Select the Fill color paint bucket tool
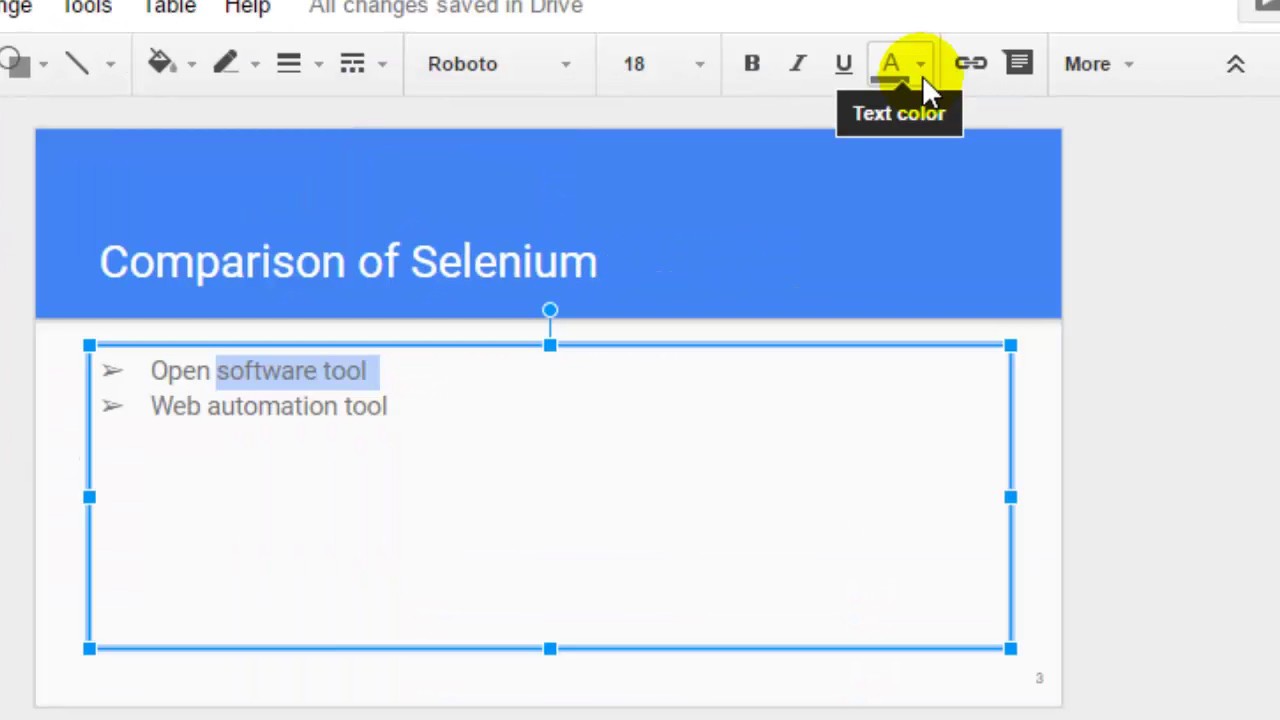This screenshot has width=1280, height=720. tap(160, 63)
